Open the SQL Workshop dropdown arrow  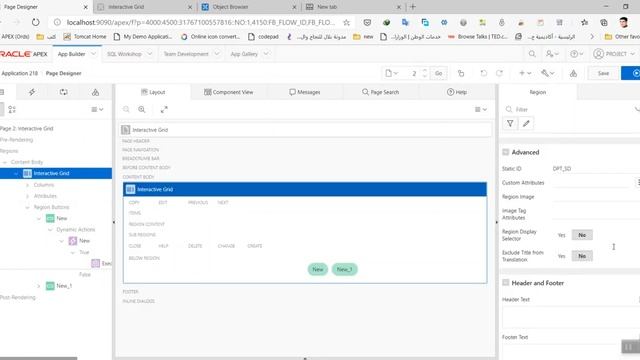[149, 54]
